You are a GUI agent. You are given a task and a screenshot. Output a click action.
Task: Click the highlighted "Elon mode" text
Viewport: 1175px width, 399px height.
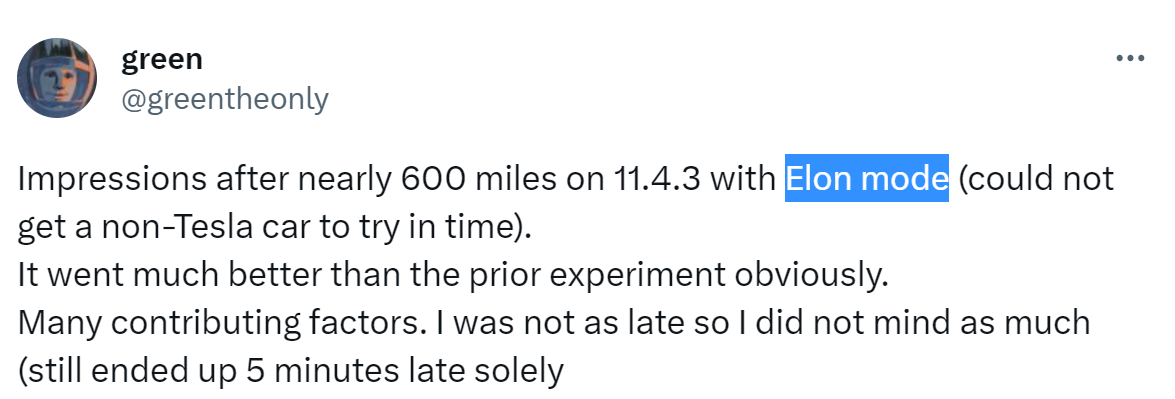coord(867,178)
